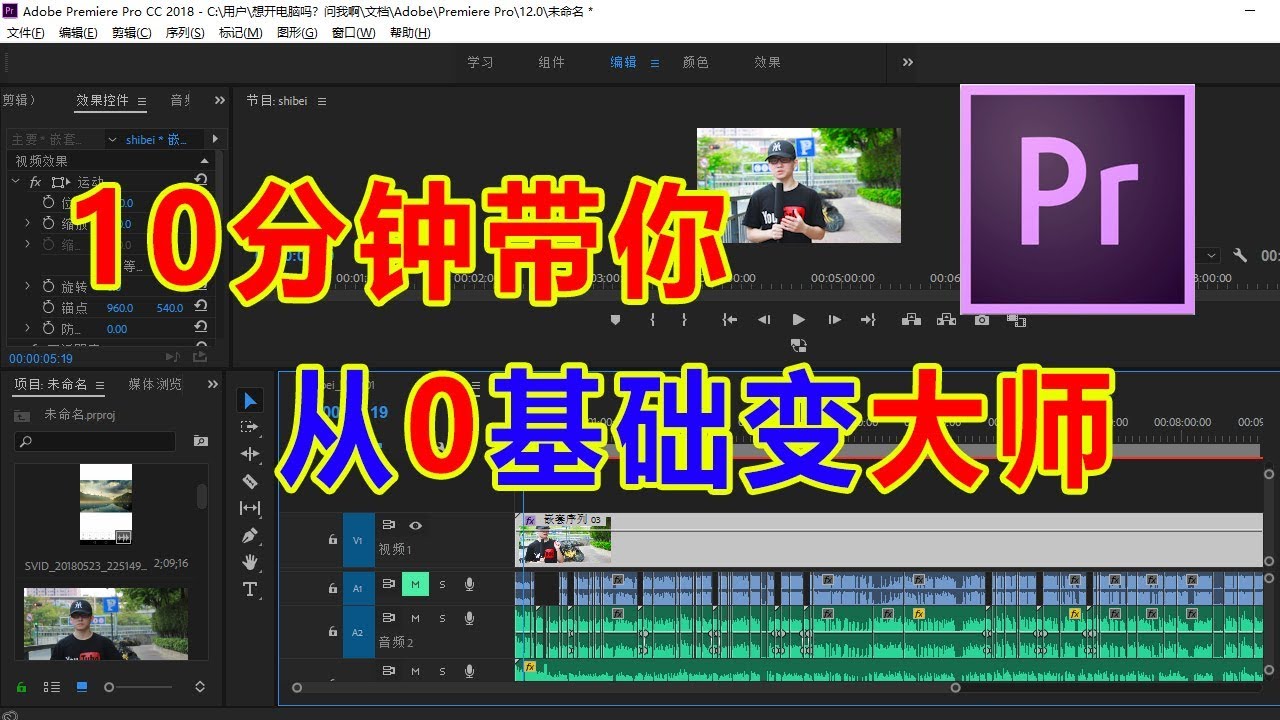
Task: Click the Mark In button
Action: click(653, 320)
